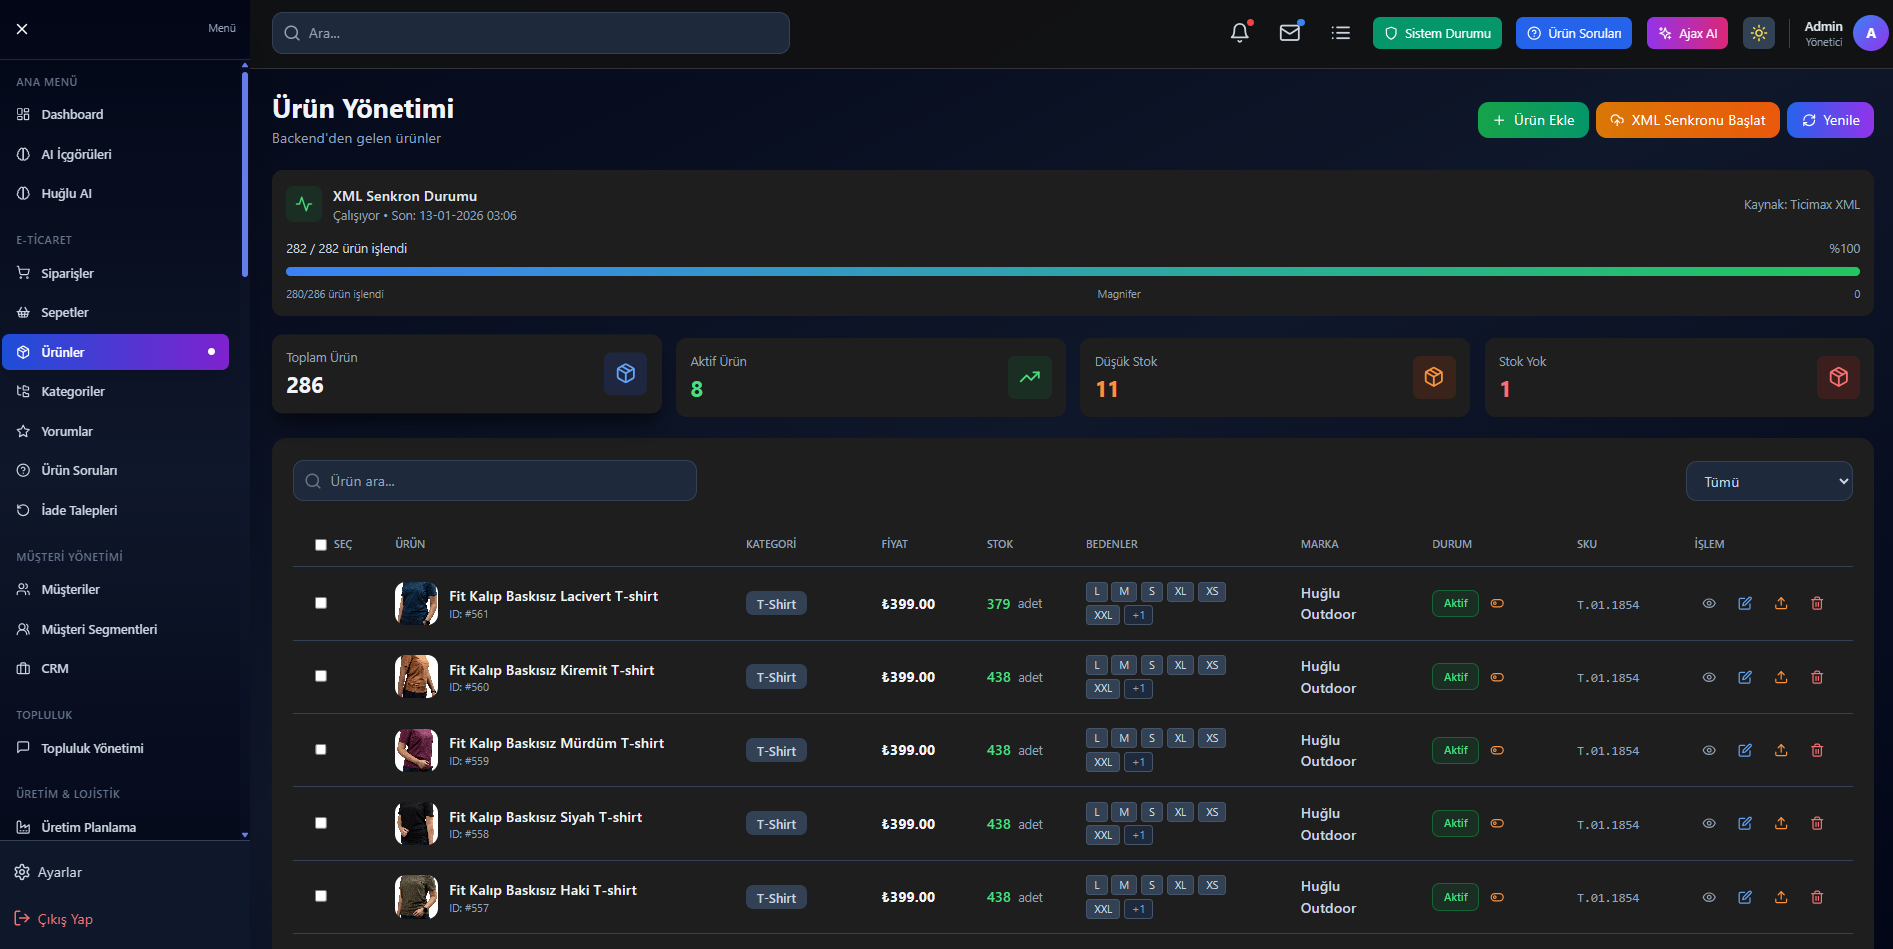Click the Ürün ara search field
Viewport: 1893px width, 949px height.
[x=495, y=481]
